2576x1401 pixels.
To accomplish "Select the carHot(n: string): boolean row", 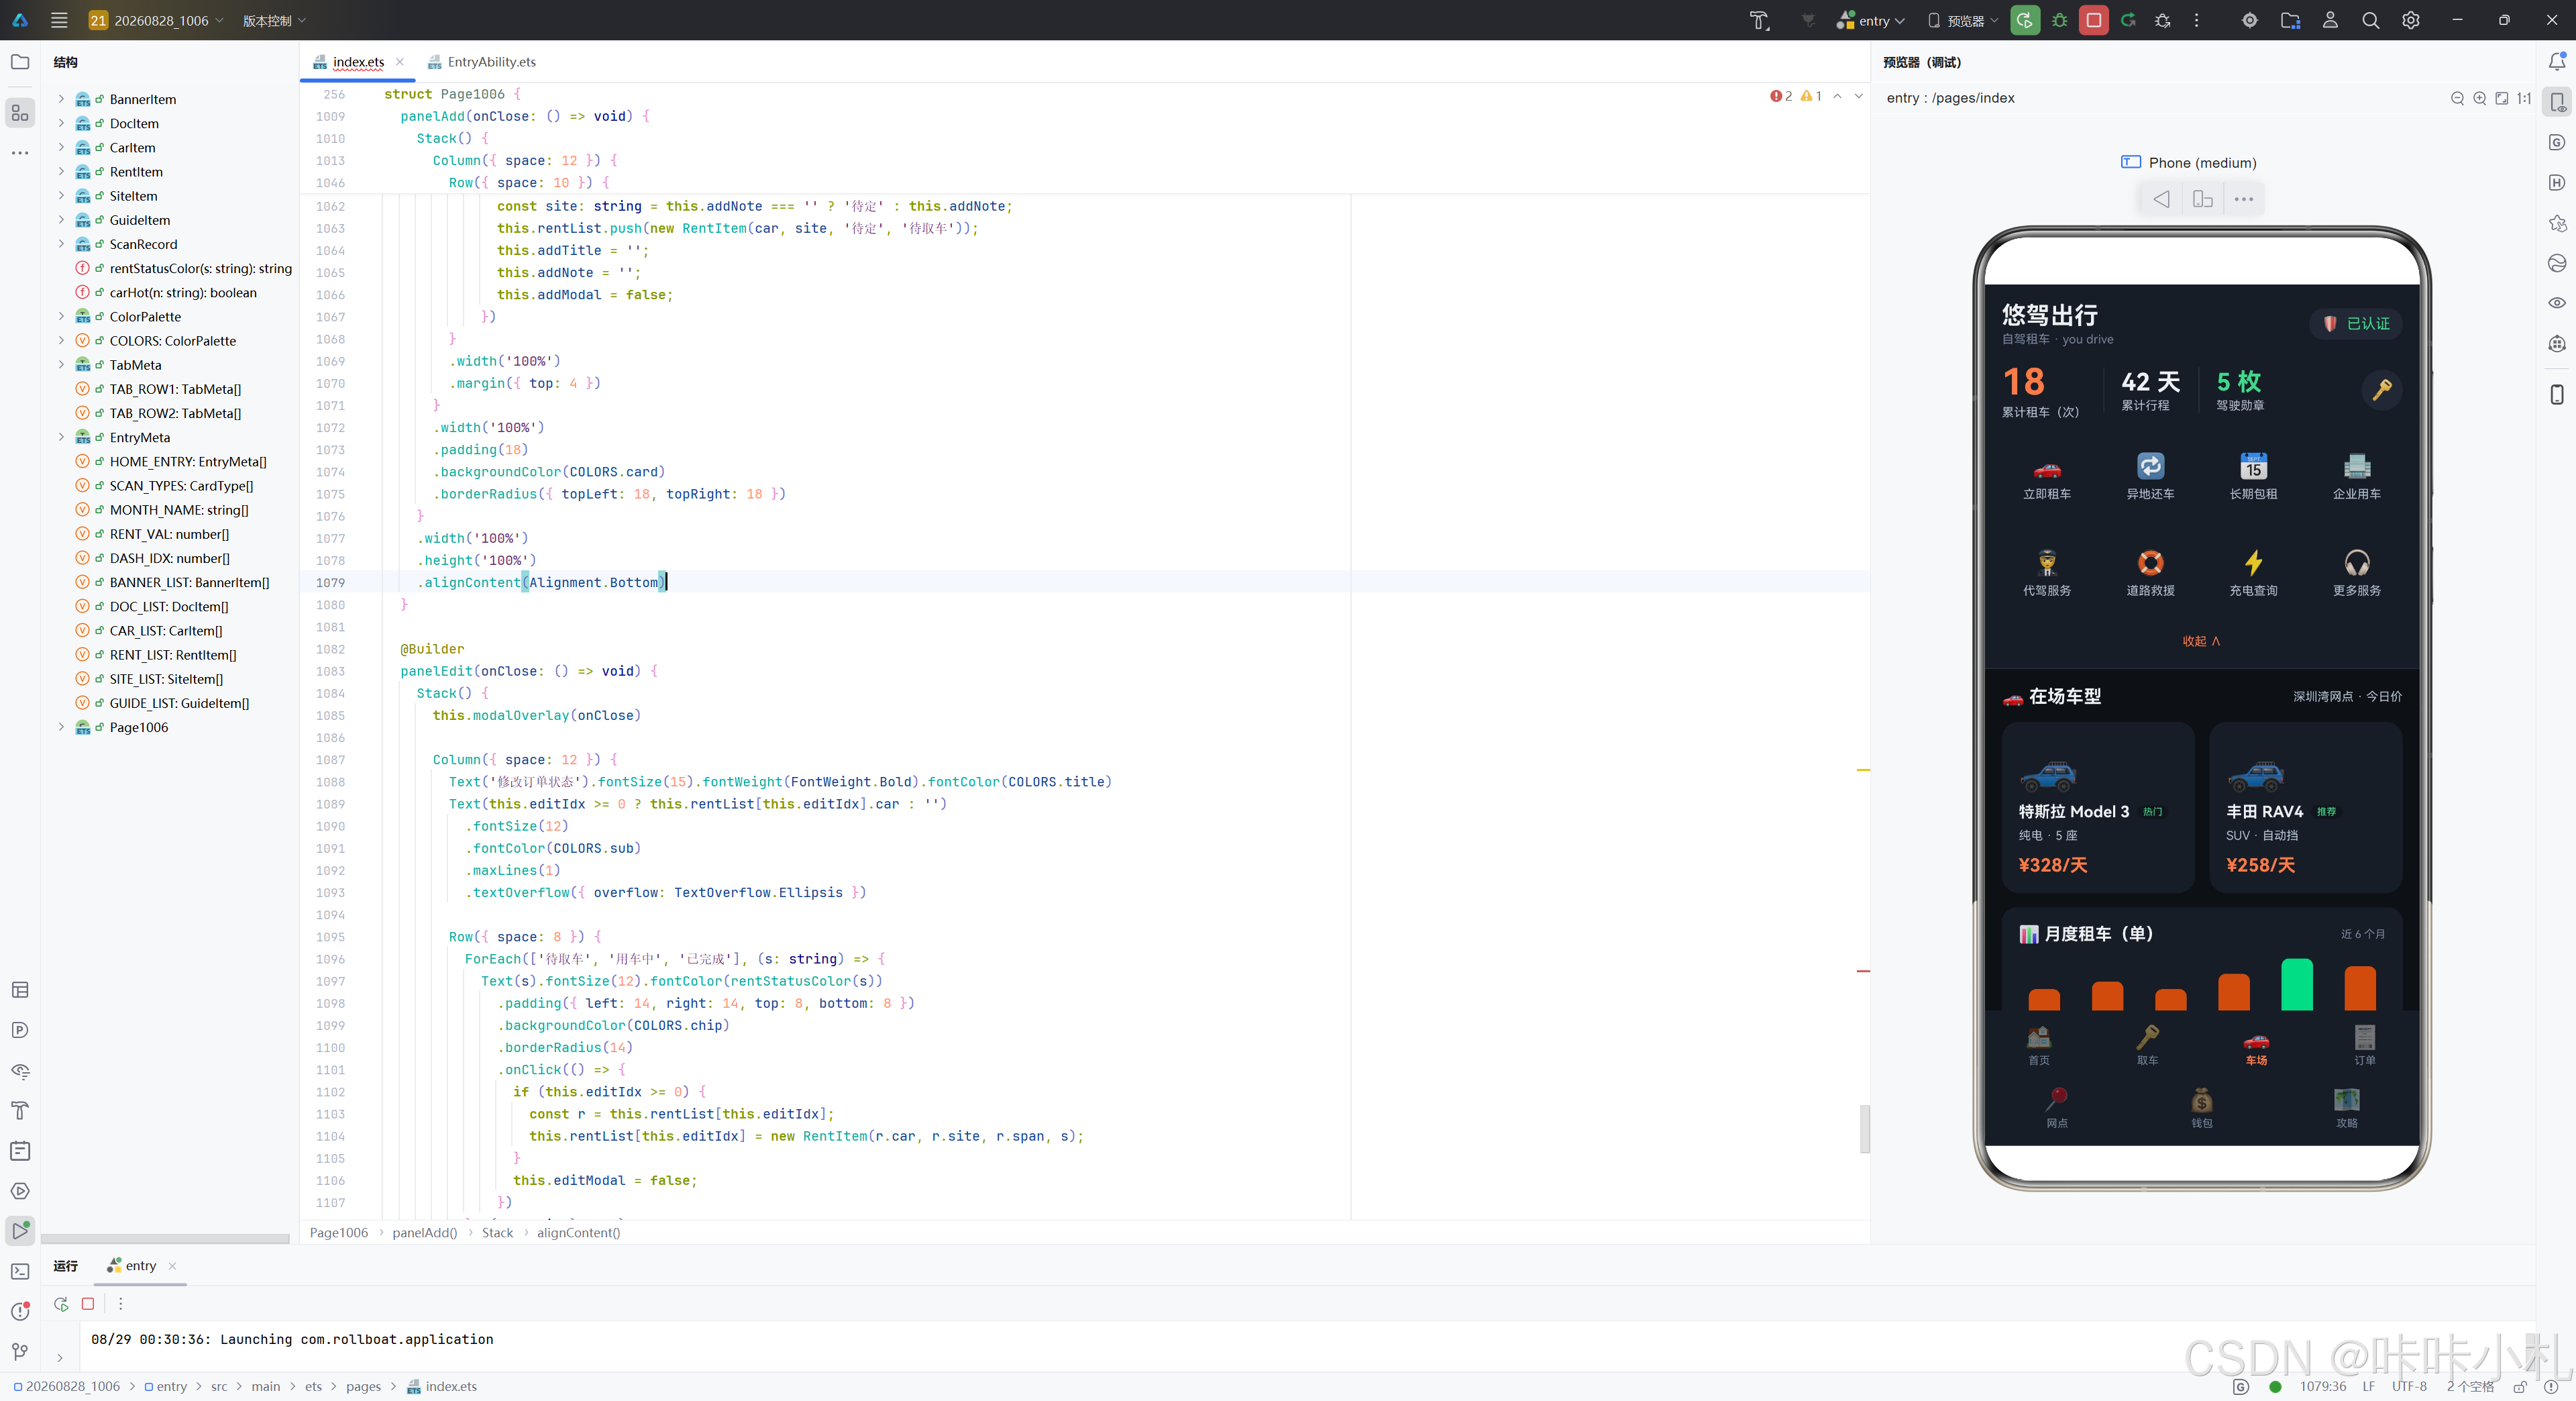I will (183, 292).
